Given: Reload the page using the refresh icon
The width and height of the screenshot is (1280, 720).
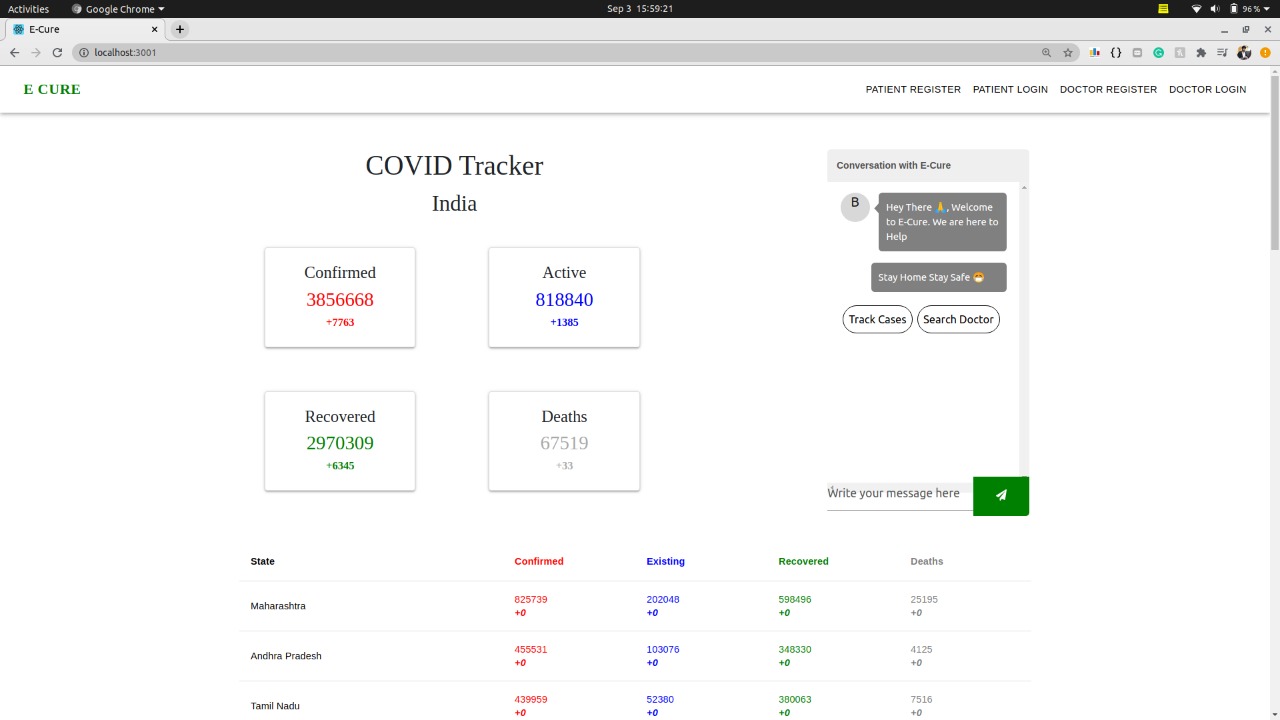Looking at the screenshot, I should (57, 53).
